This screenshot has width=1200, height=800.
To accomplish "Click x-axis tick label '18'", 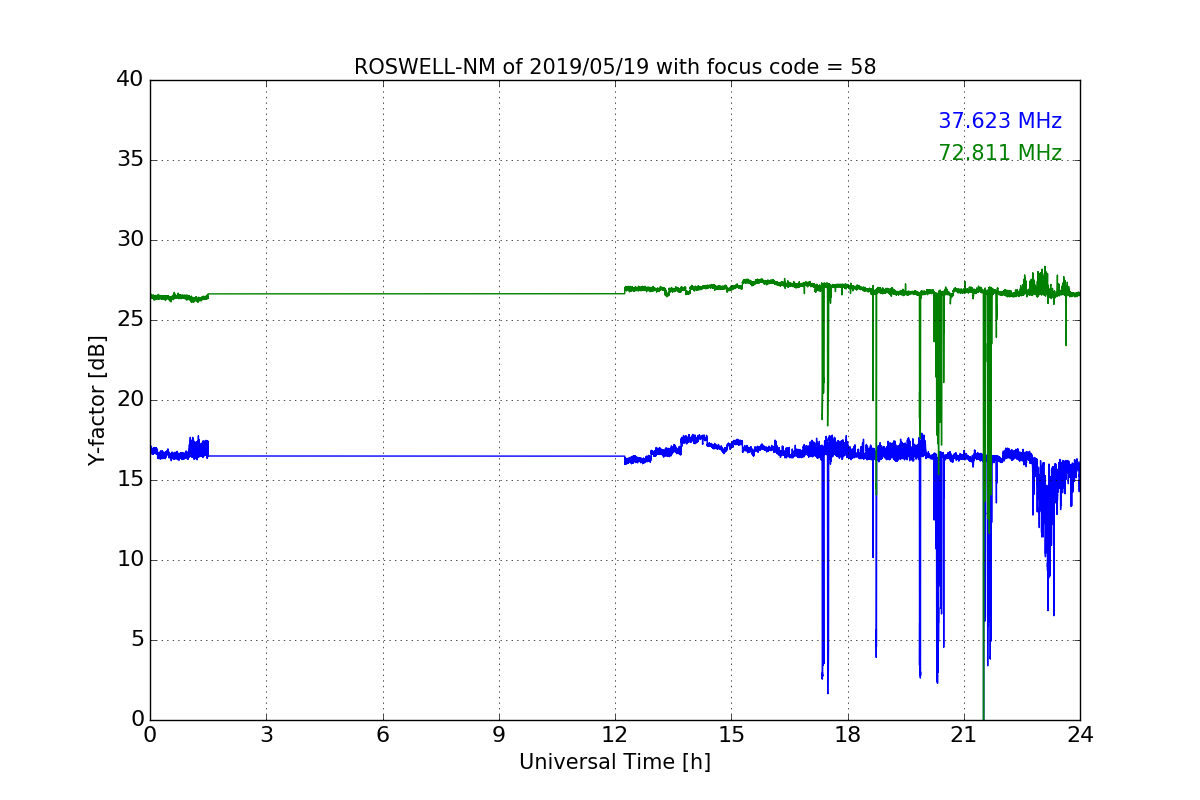I will coord(848,735).
